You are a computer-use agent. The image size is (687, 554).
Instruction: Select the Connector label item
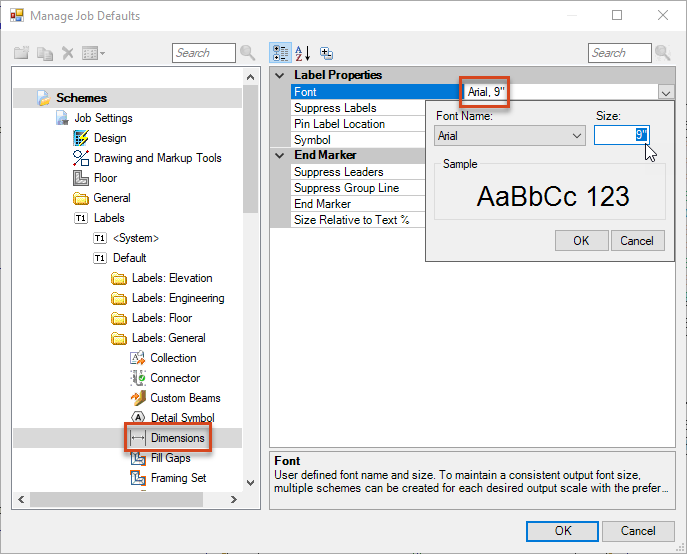tap(175, 378)
